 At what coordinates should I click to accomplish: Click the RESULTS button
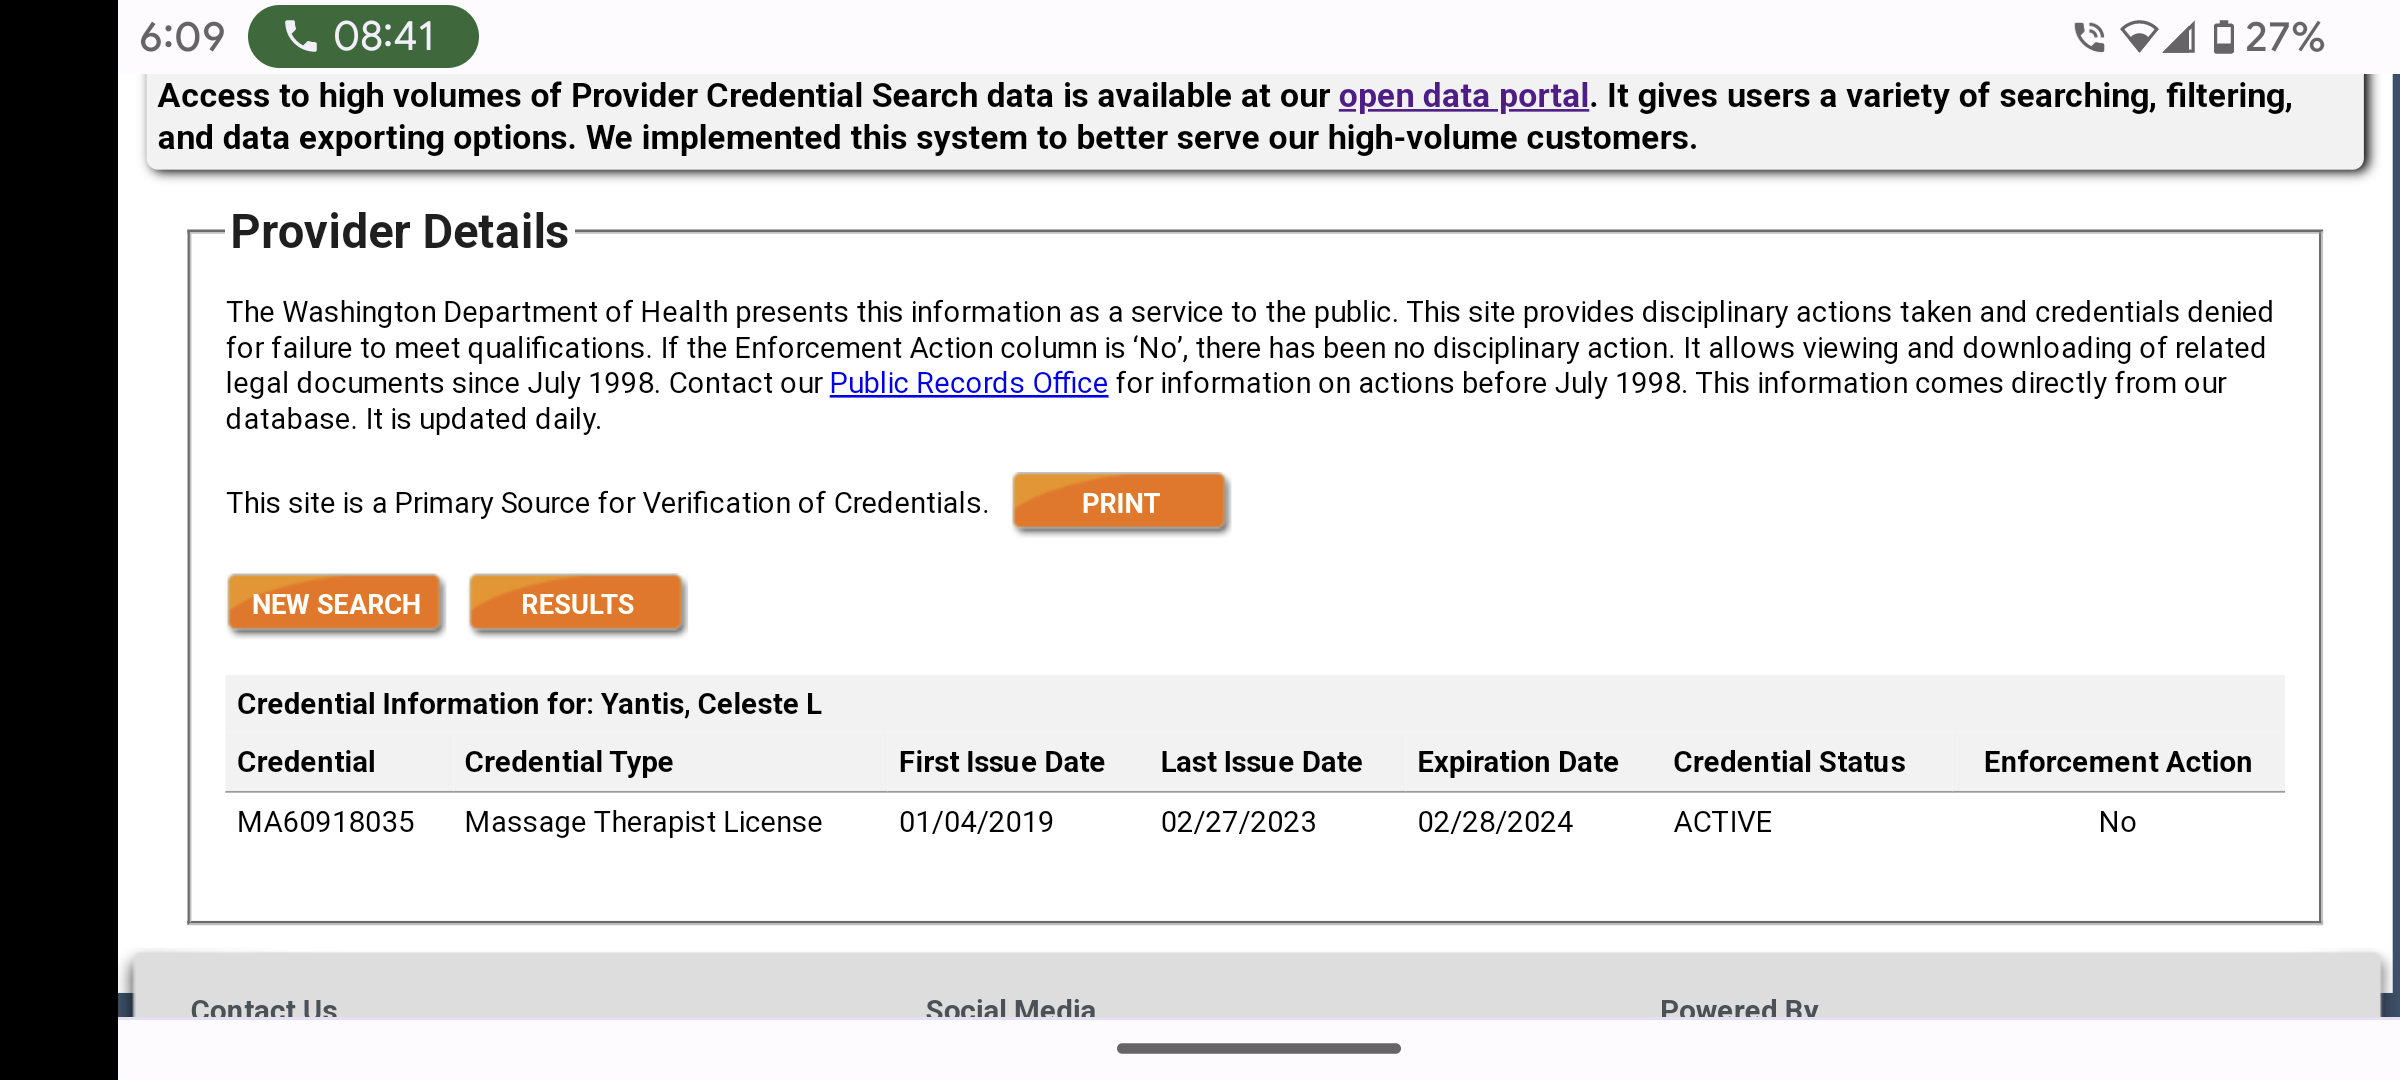(x=577, y=604)
